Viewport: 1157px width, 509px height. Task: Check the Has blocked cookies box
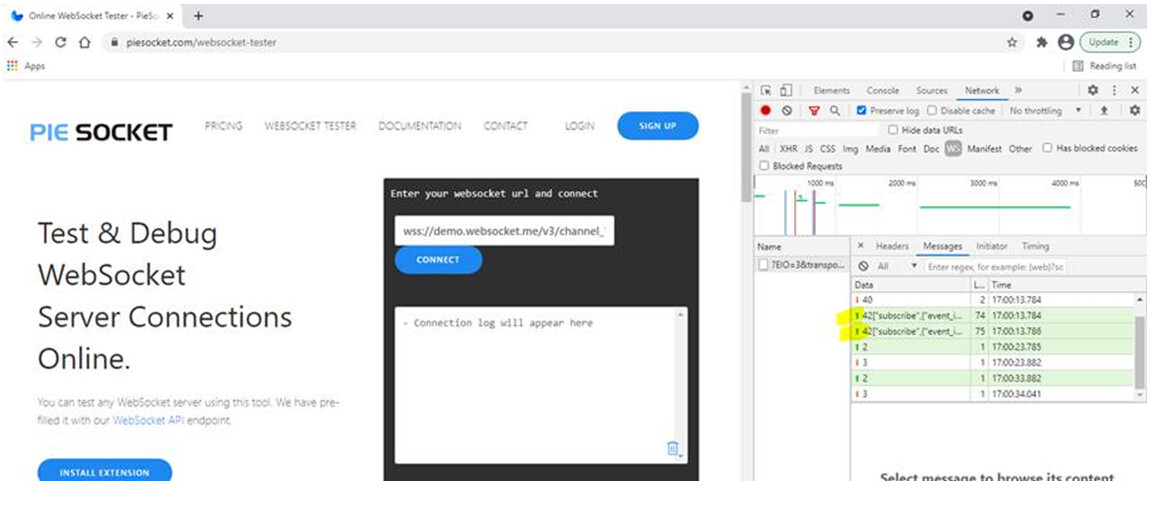tap(1047, 148)
